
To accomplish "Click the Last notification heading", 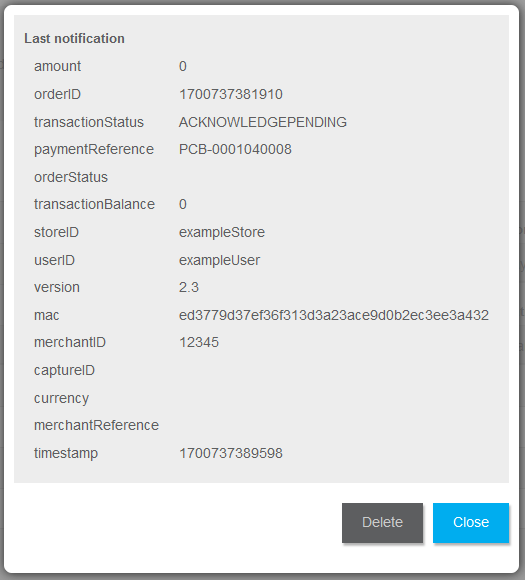I will (74, 38).
